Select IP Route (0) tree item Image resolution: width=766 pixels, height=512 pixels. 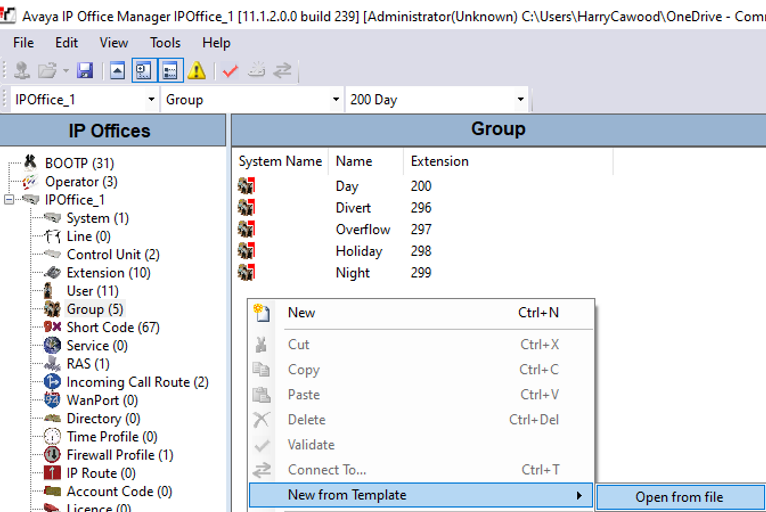[x=101, y=473]
